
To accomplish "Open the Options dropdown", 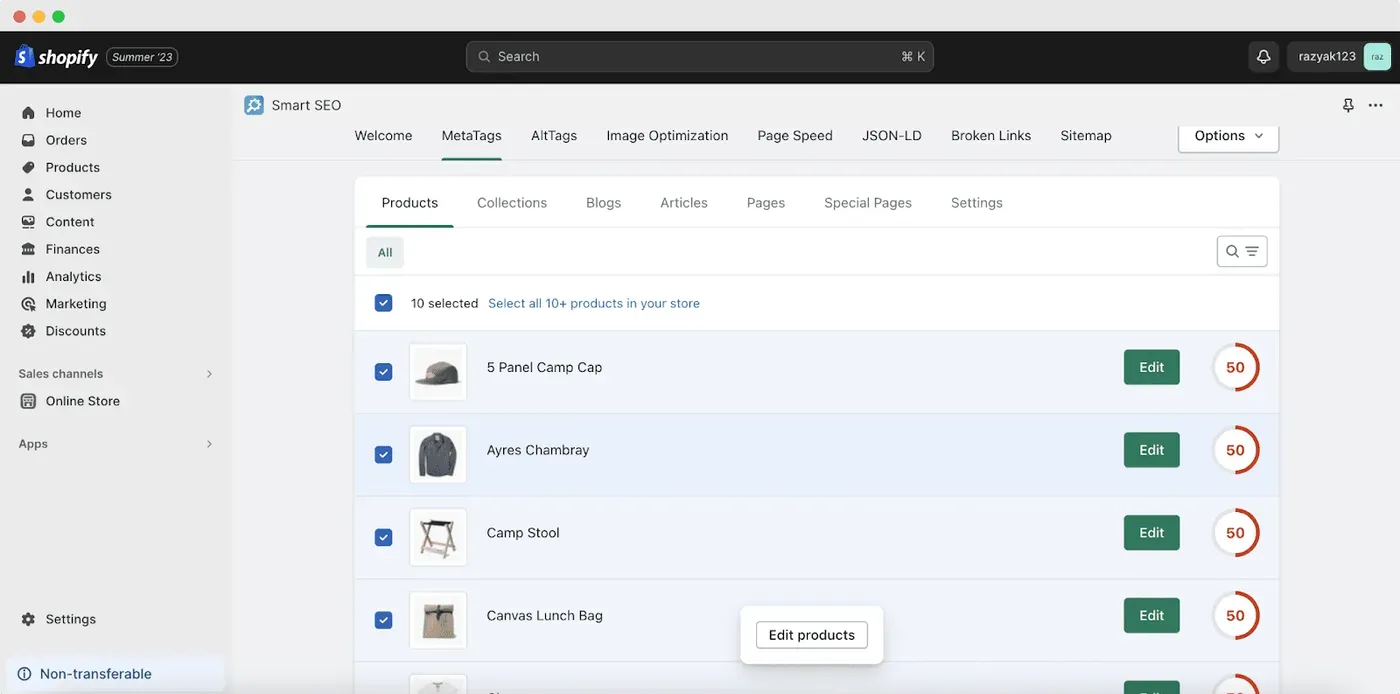I will click(1229, 136).
